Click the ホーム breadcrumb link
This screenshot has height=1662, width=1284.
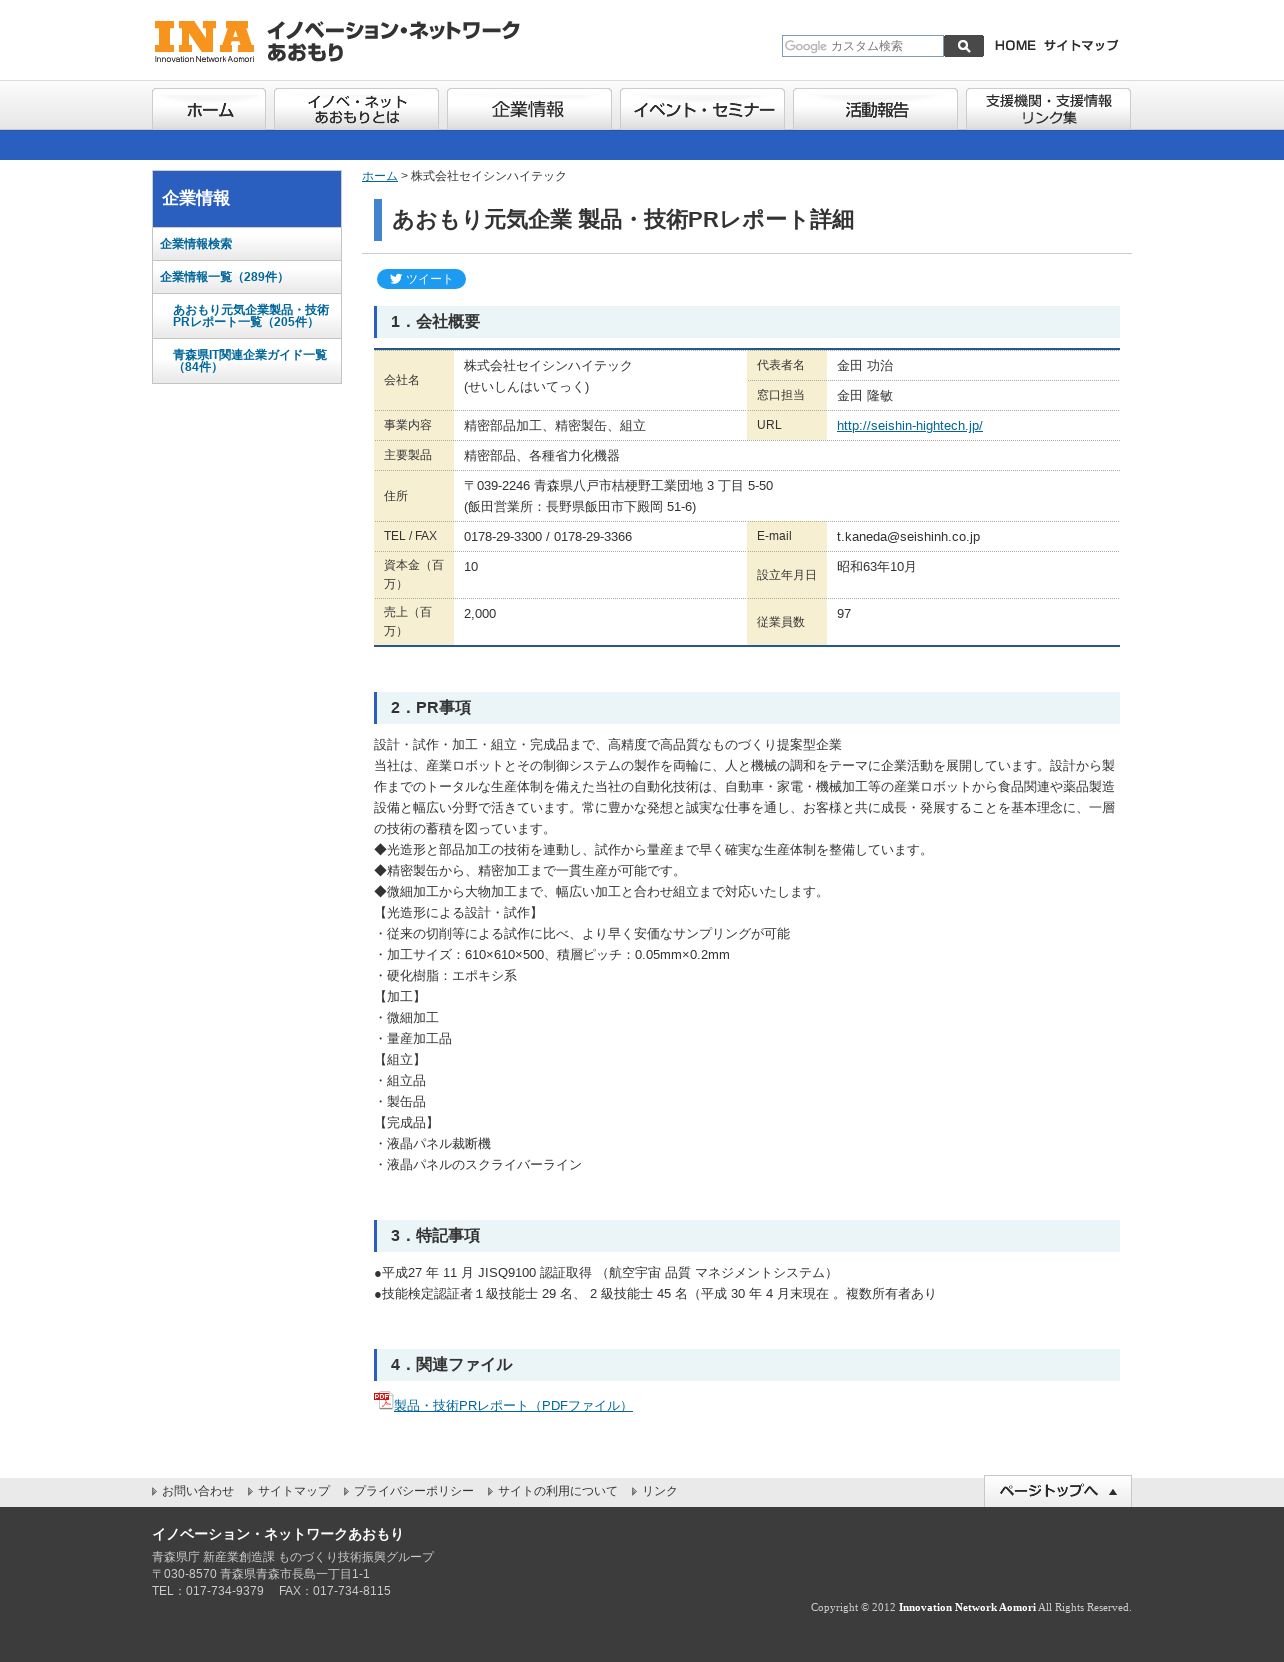(x=380, y=176)
